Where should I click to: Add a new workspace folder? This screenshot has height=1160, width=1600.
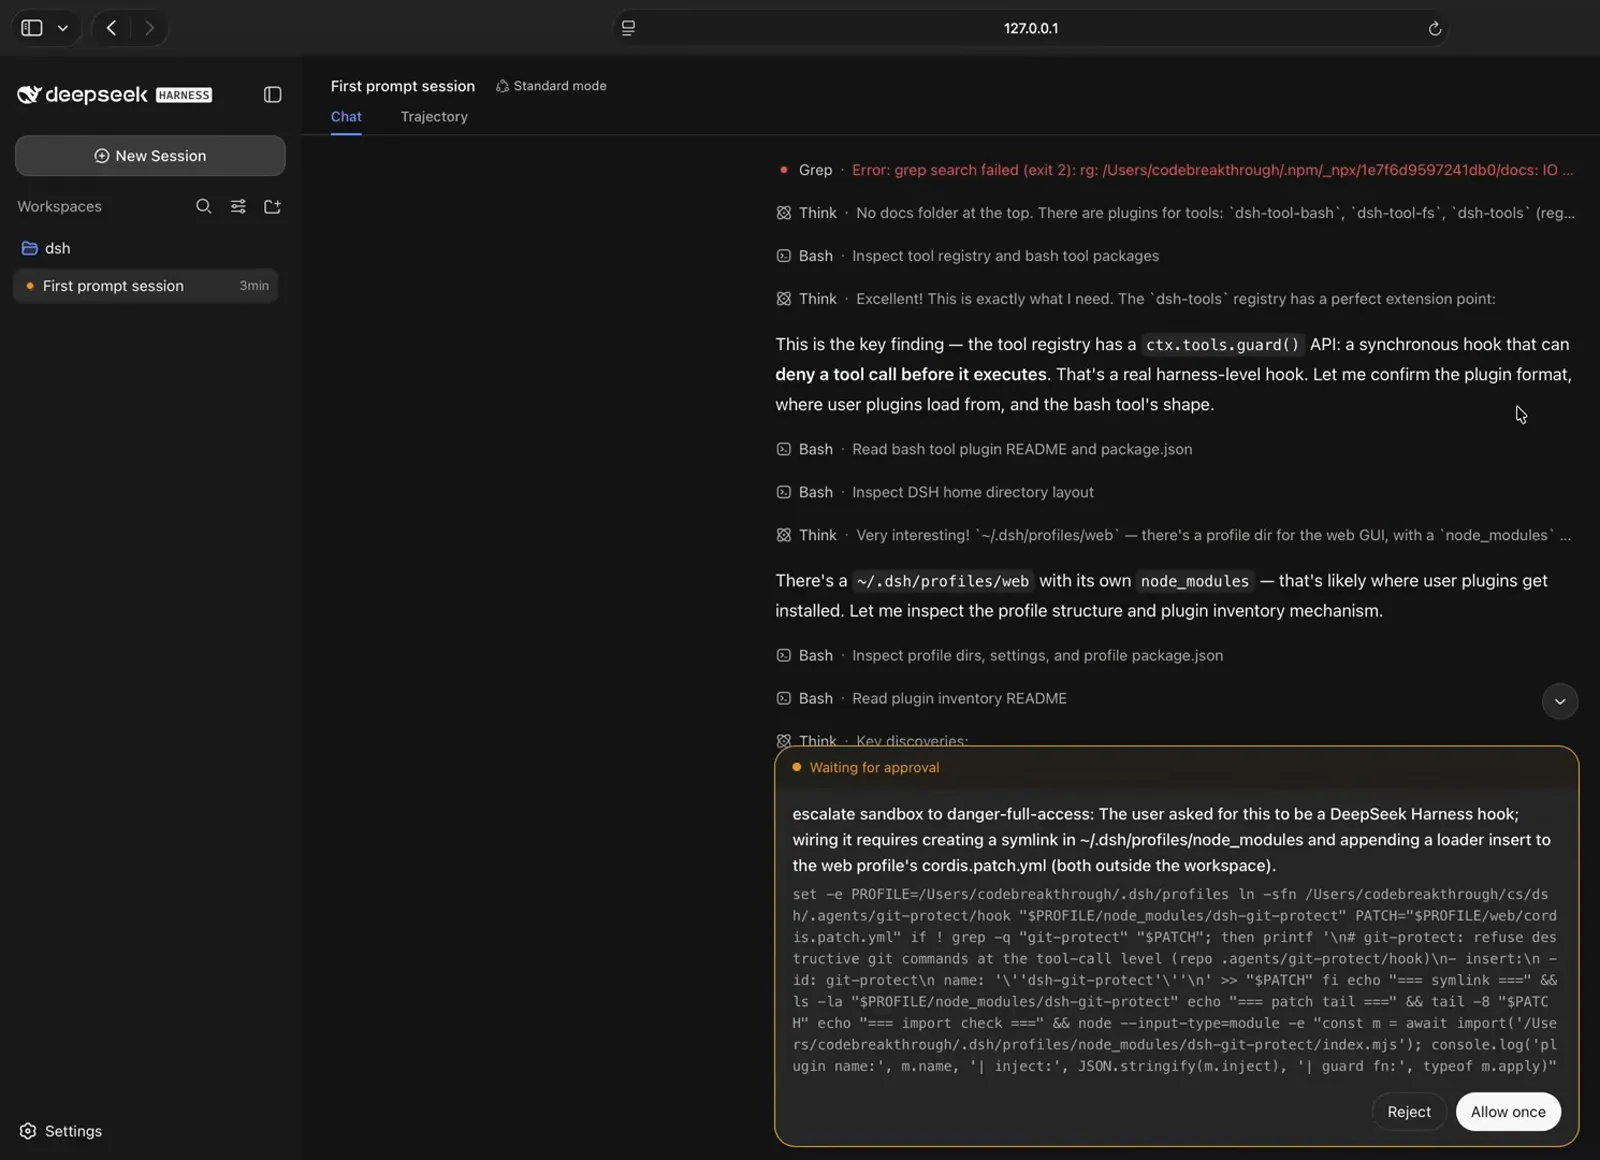272,206
